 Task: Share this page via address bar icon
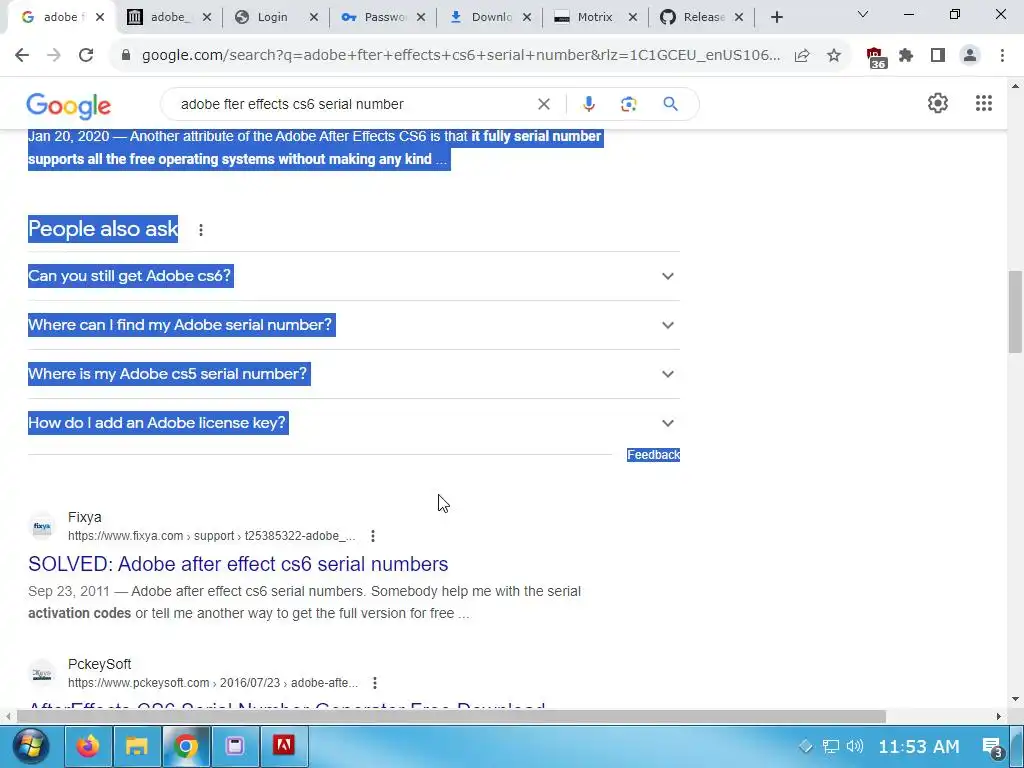pyautogui.click(x=802, y=56)
